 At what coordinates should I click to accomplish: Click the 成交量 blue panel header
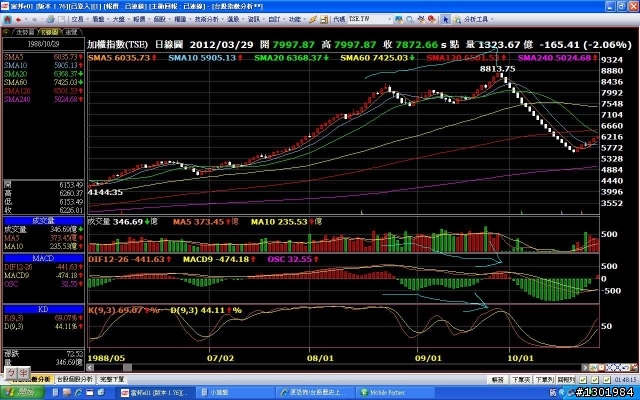coord(43,221)
